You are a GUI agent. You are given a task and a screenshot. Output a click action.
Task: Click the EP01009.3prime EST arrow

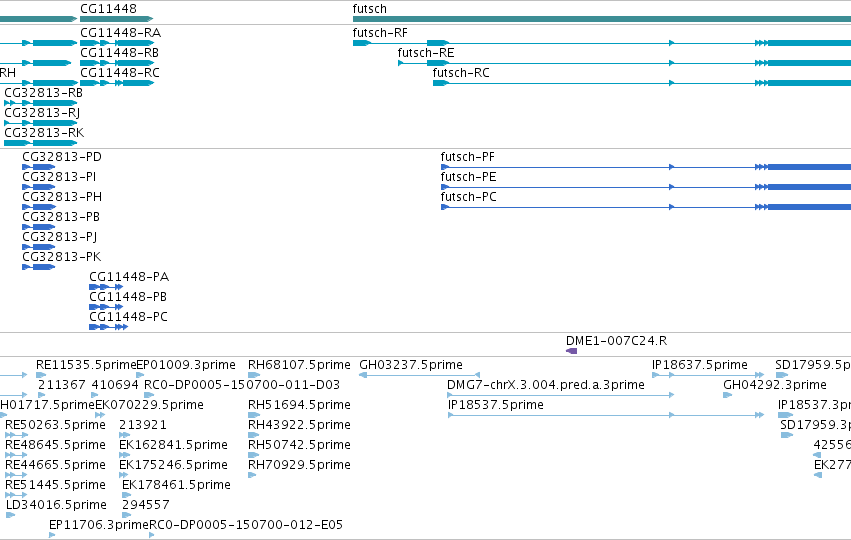140,375
